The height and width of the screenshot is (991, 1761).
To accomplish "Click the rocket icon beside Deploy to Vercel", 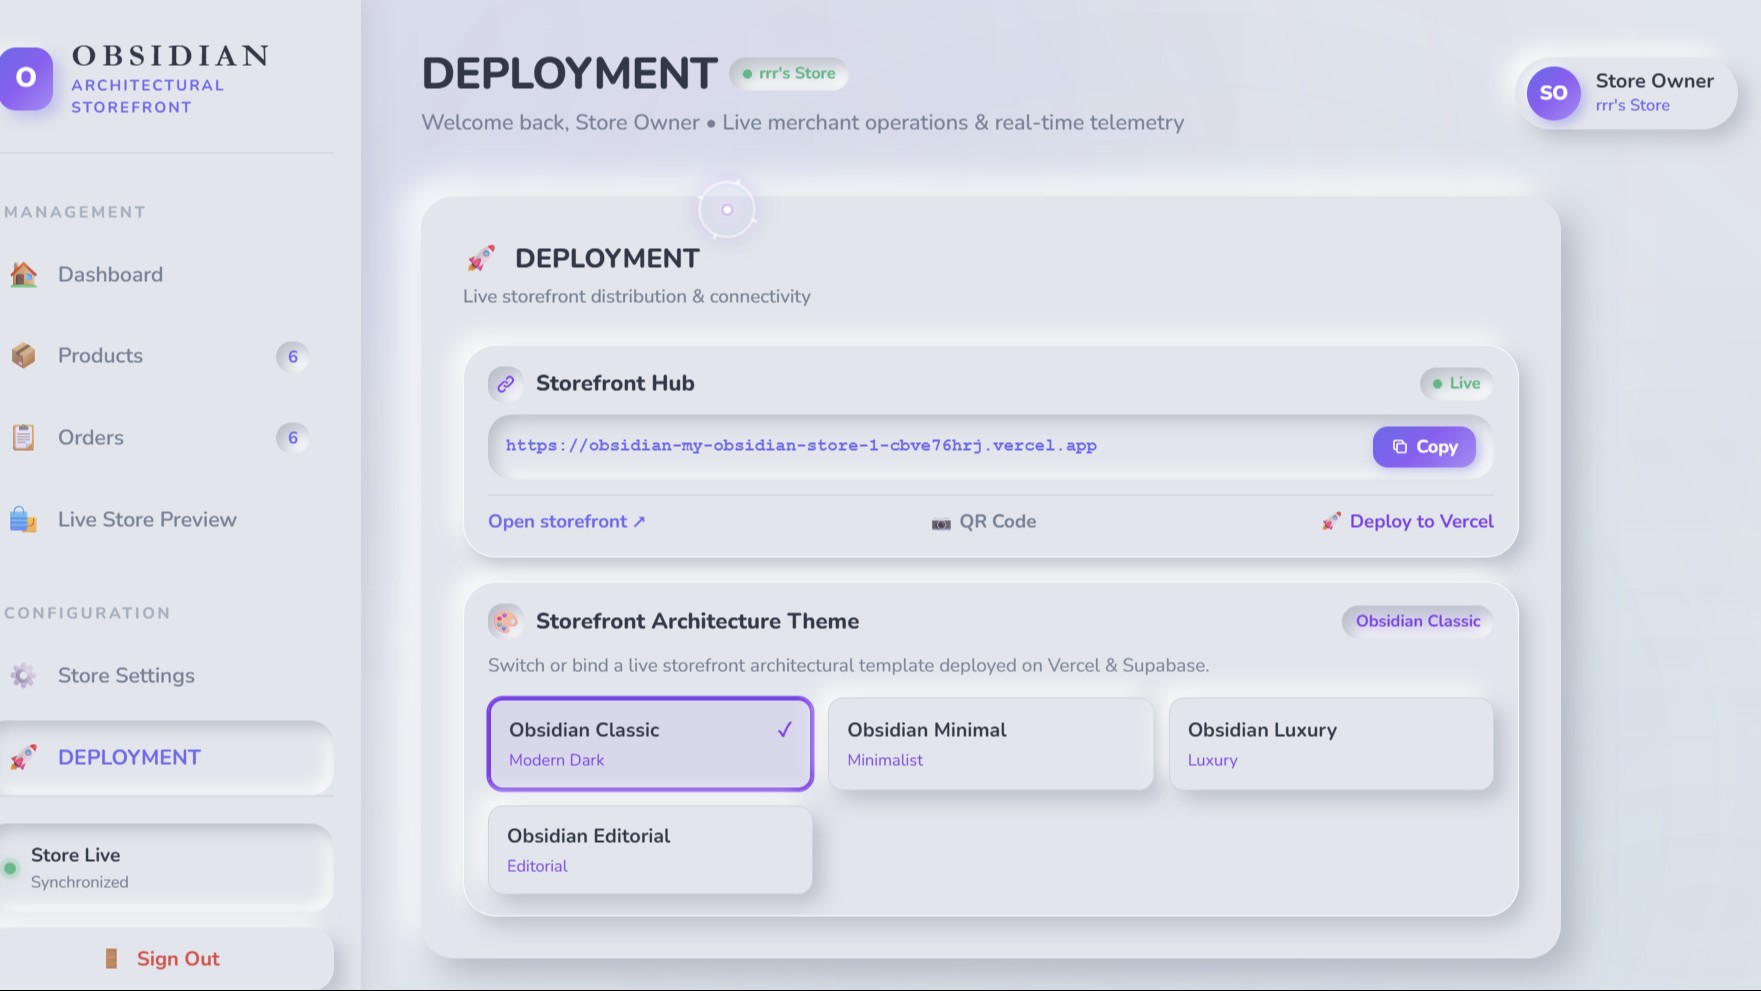I will click(1331, 521).
